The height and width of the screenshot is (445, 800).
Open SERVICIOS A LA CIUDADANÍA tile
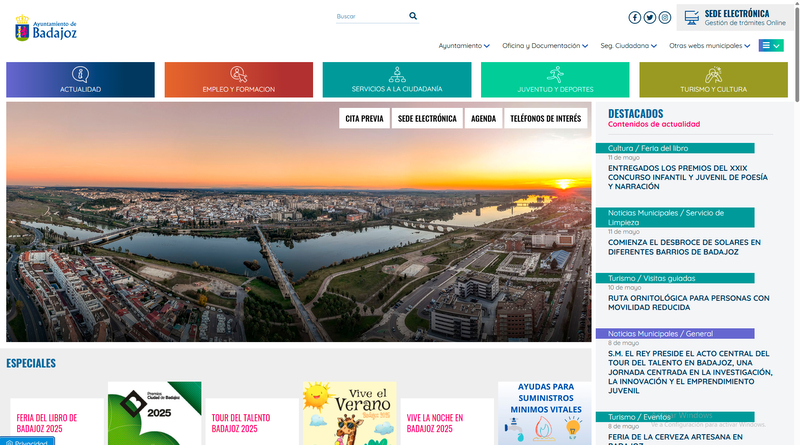coord(397,80)
